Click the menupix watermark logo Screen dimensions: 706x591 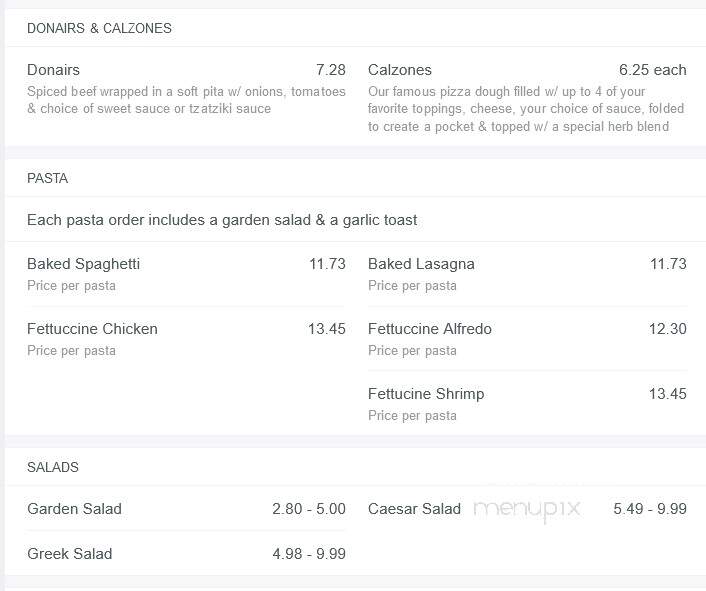[x=526, y=510]
